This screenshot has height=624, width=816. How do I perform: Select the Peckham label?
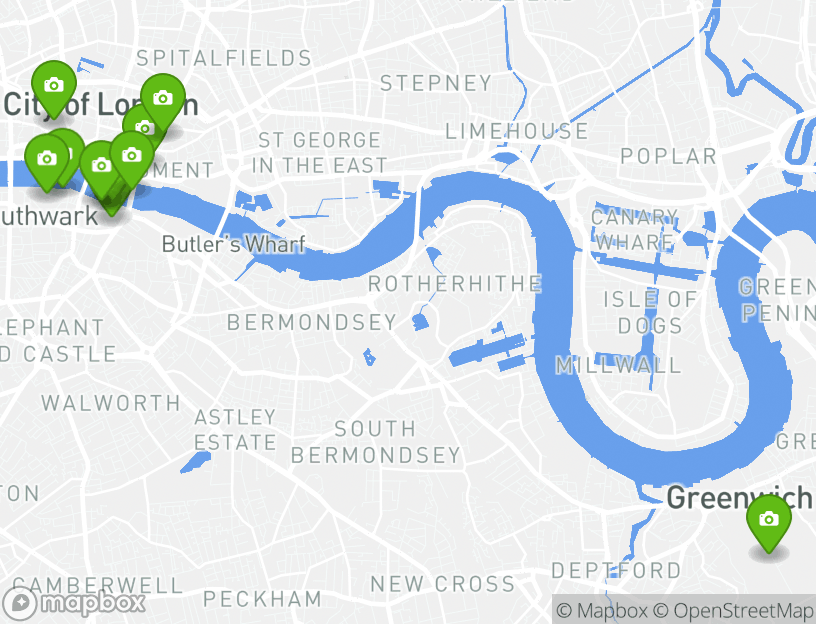(263, 600)
